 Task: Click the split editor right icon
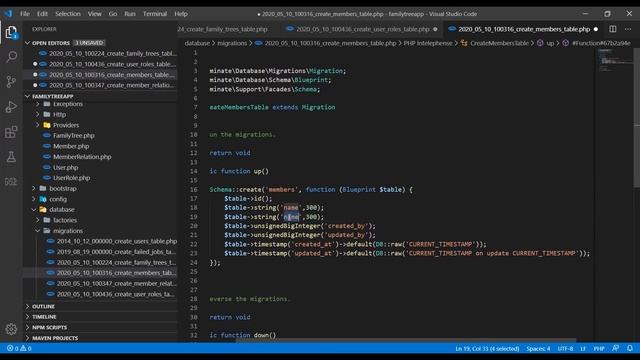[613, 29]
